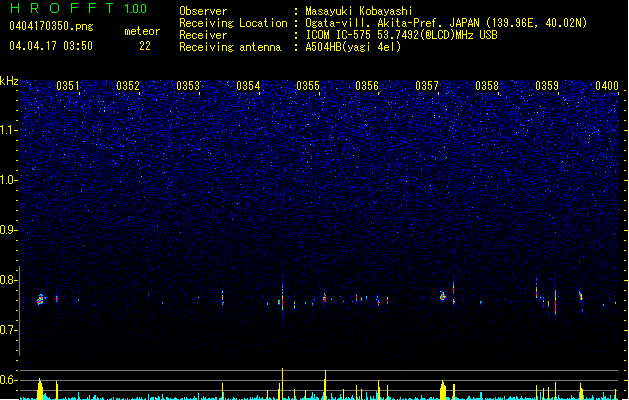This screenshot has width=629, height=400.
Task: Click the 0356 time axis label
Action: 367,86
